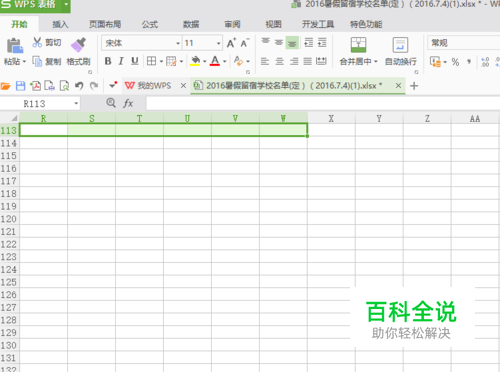The image size is (500, 372).
Task: Switch to 页面布局 Page Layout tab
Action: click(x=105, y=24)
